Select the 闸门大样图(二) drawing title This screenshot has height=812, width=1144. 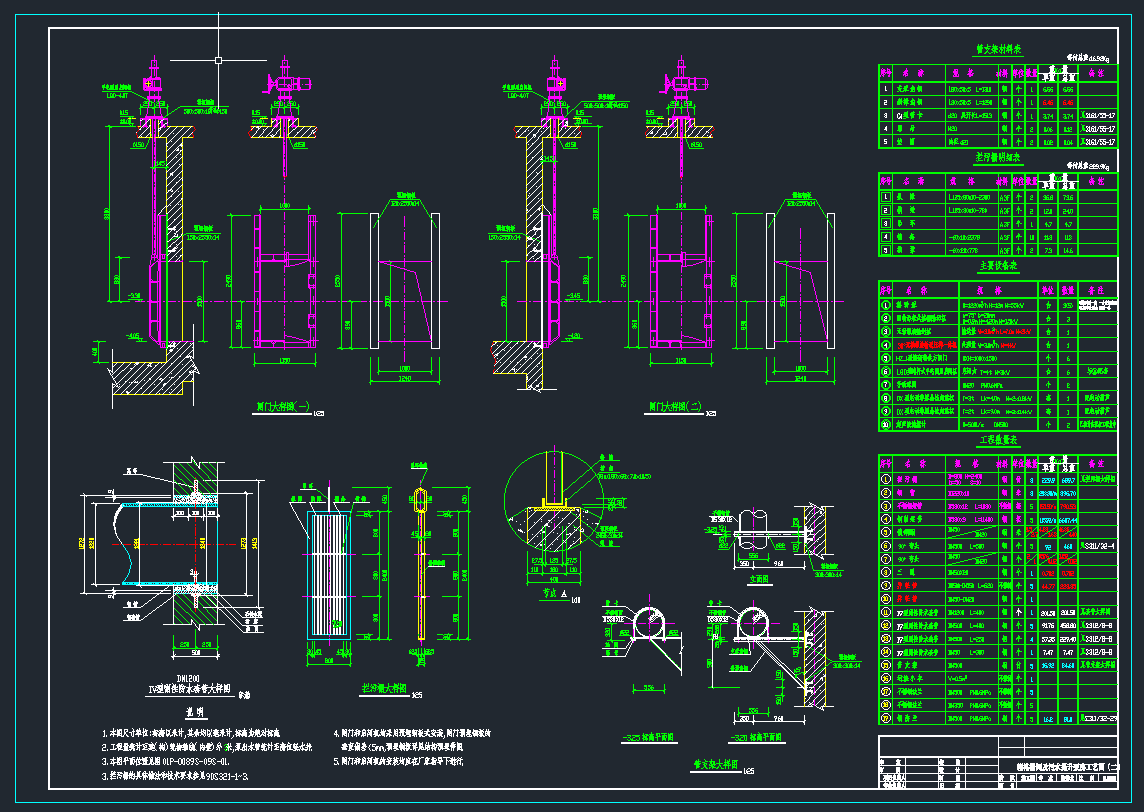676,407
